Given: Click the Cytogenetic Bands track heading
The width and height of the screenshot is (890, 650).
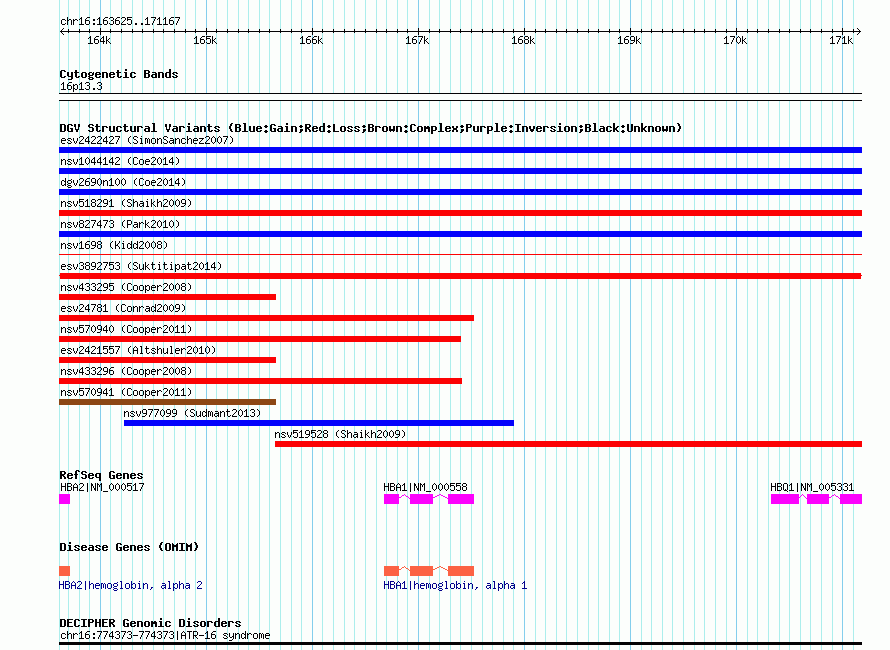Looking at the screenshot, I should click(119, 74).
